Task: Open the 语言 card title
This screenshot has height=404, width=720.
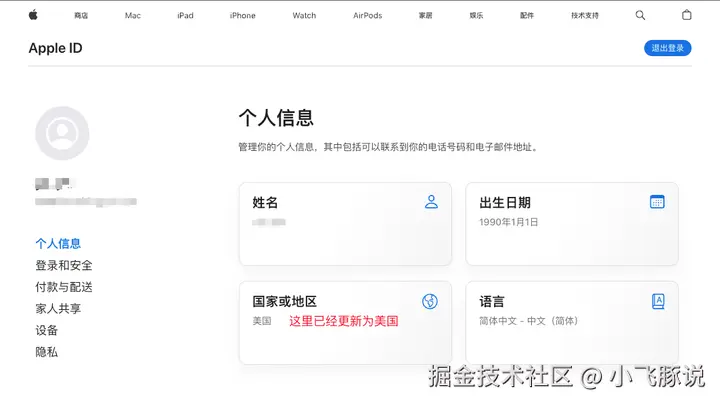Action: coord(492,302)
